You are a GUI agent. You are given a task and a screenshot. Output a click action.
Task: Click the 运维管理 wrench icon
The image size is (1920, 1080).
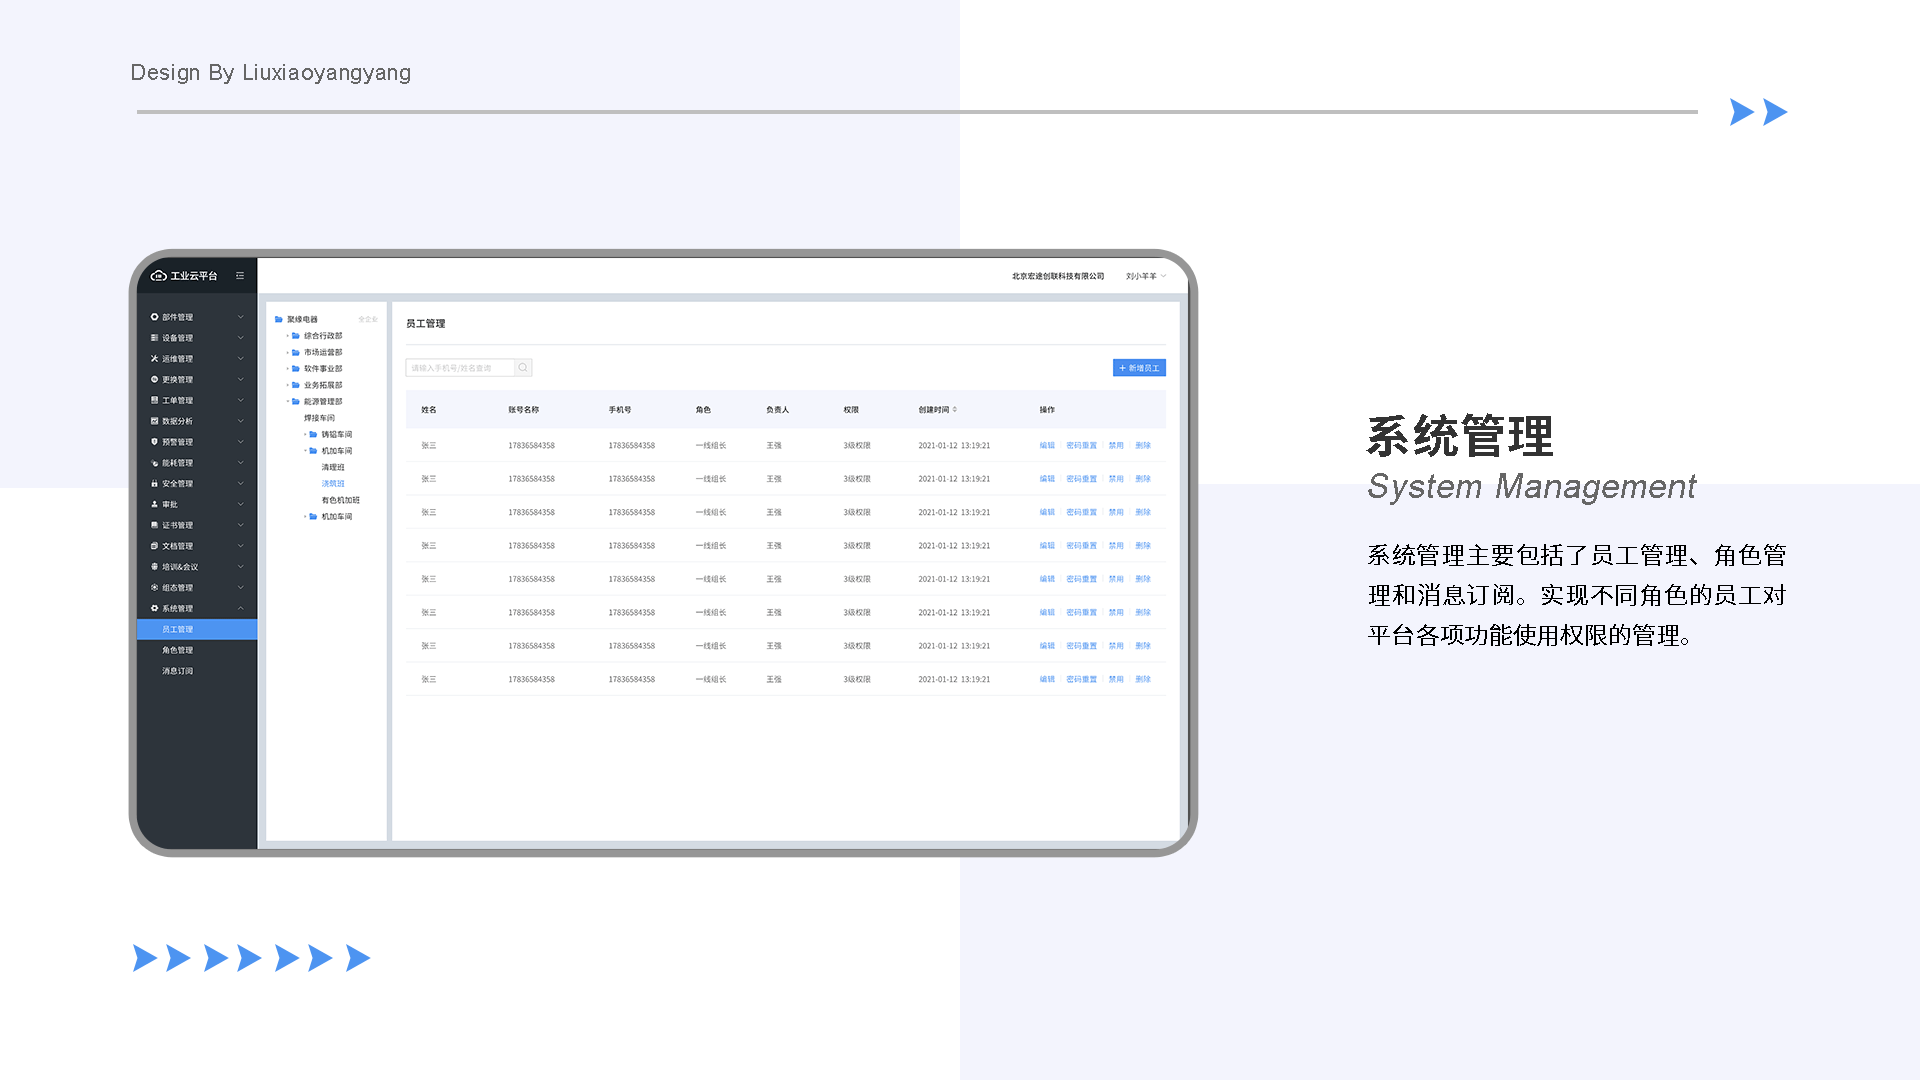(155, 359)
